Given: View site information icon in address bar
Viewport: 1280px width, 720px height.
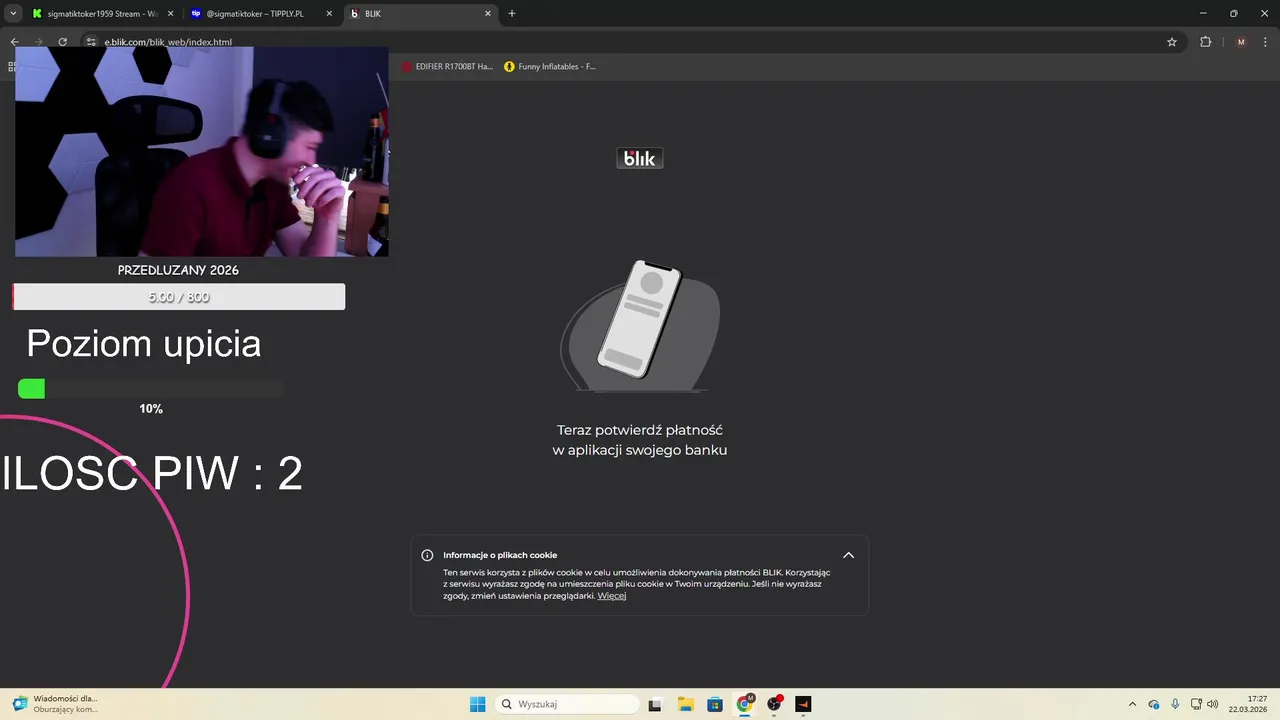Looking at the screenshot, I should 91,42.
